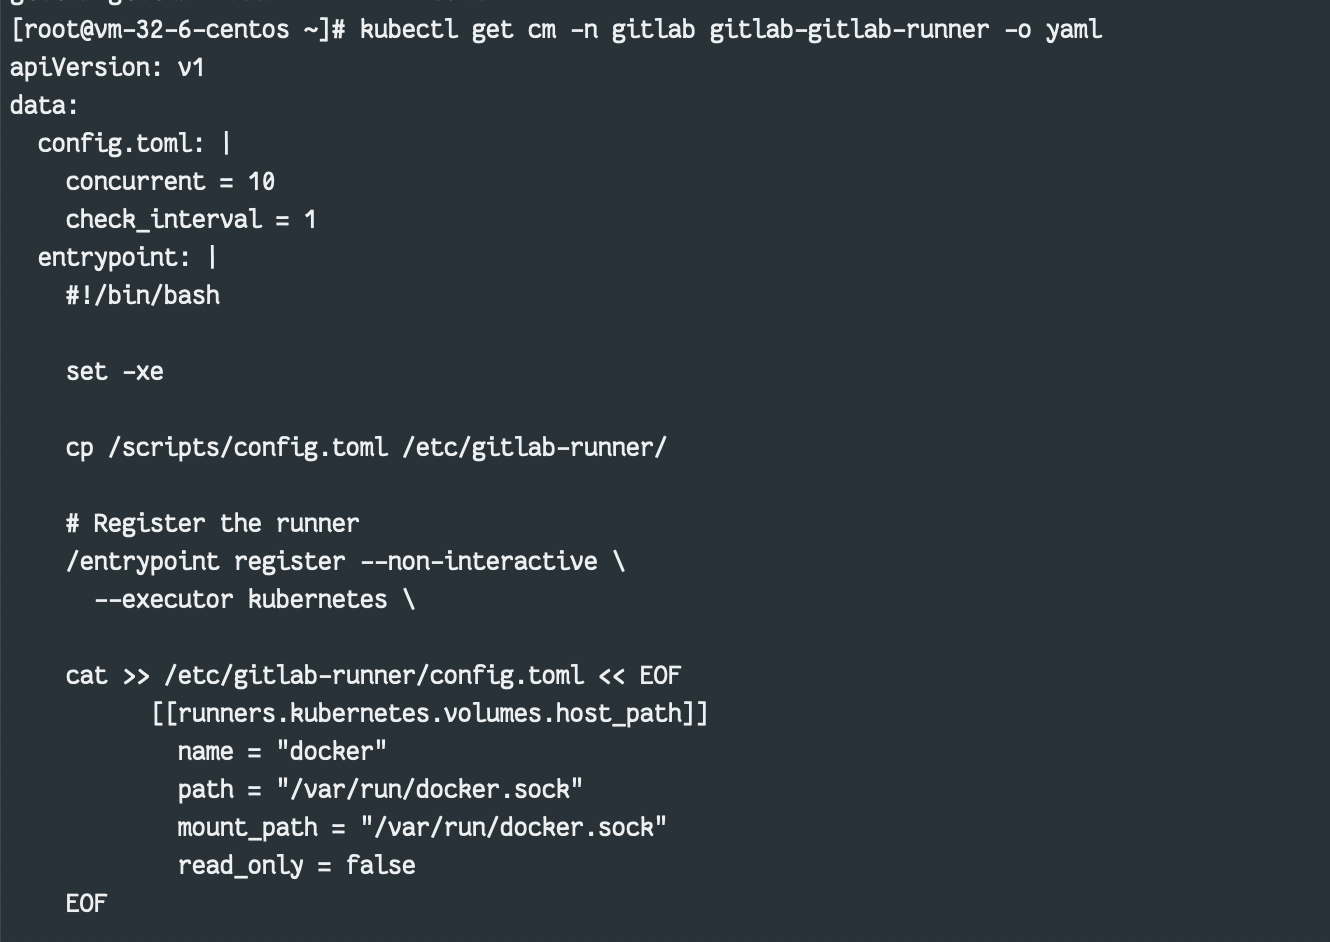Click the set -xe line

pos(115,372)
